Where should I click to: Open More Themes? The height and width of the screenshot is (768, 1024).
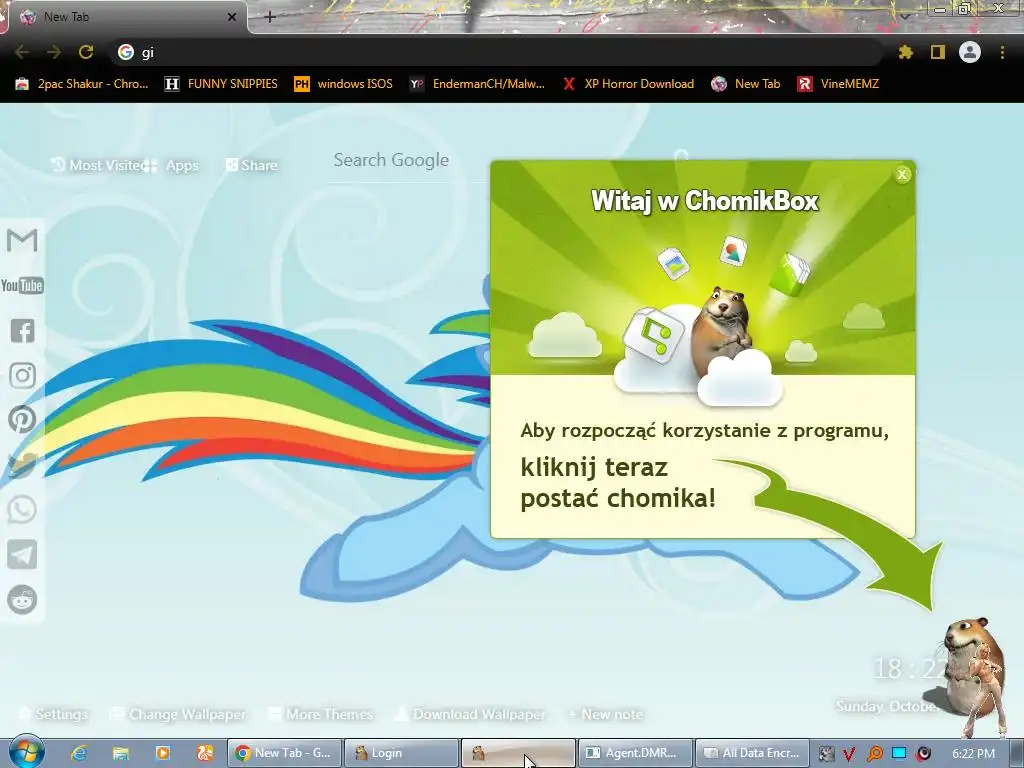pos(321,714)
